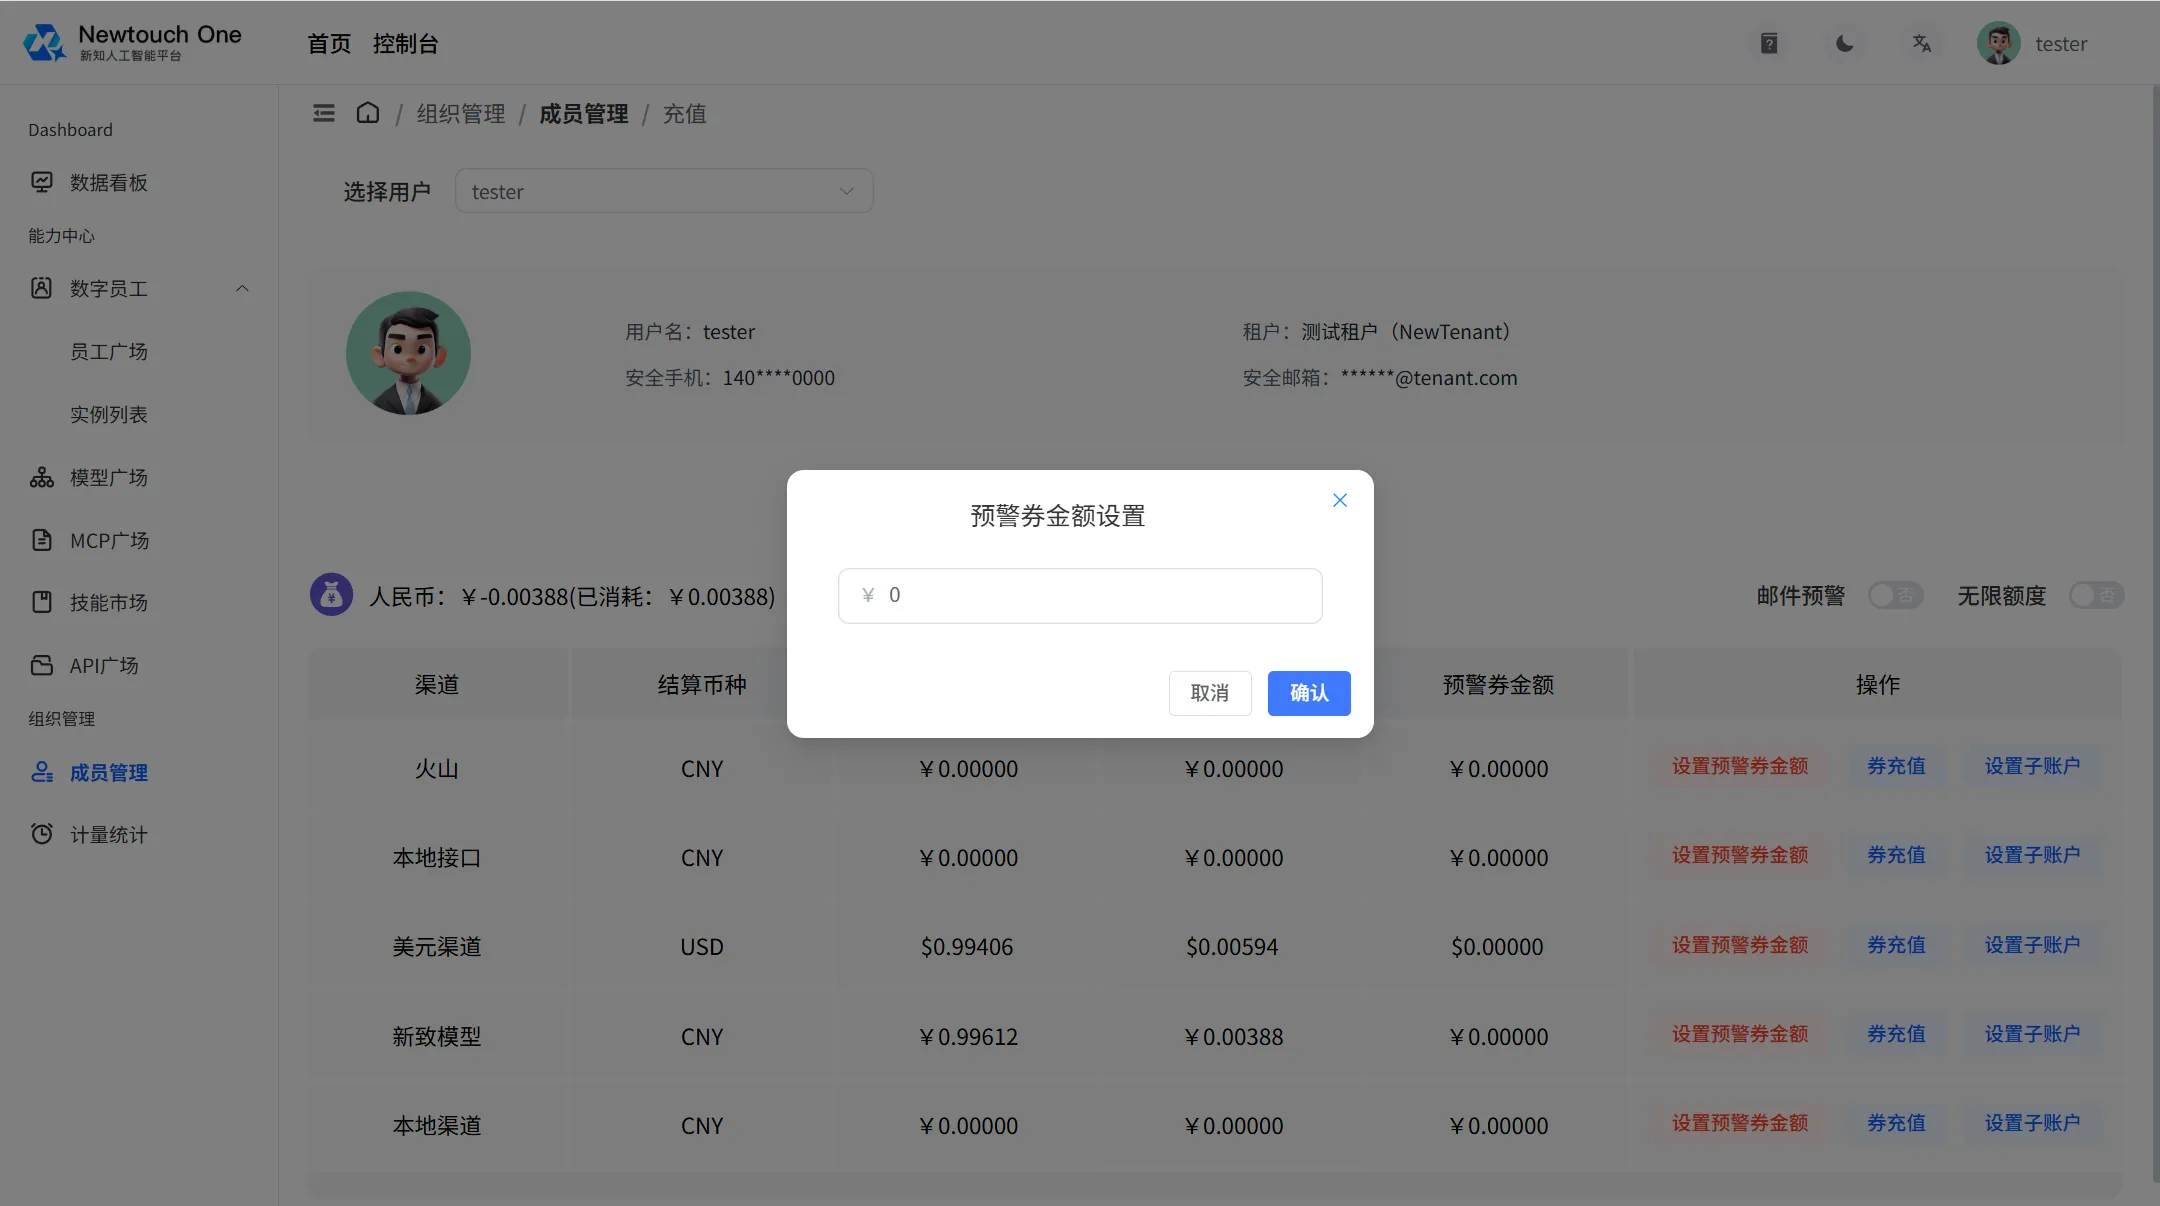Click the 成员管理 breadcrumb link
The height and width of the screenshot is (1206, 2160).
click(584, 114)
